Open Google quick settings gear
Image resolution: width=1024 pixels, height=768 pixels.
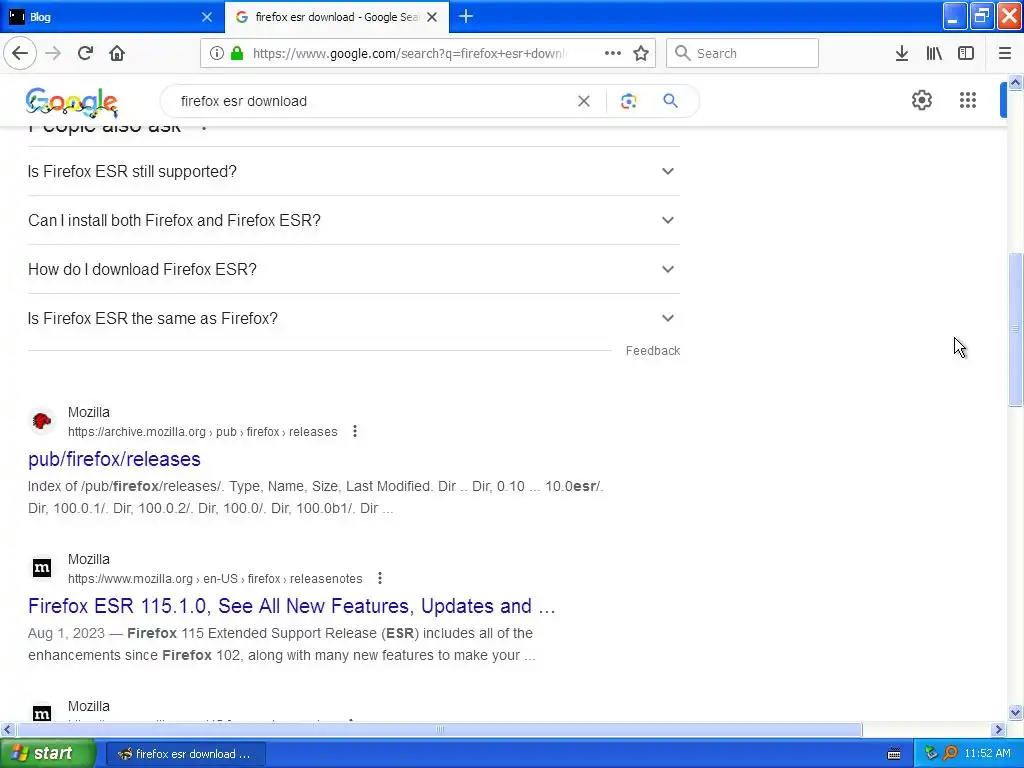921,100
